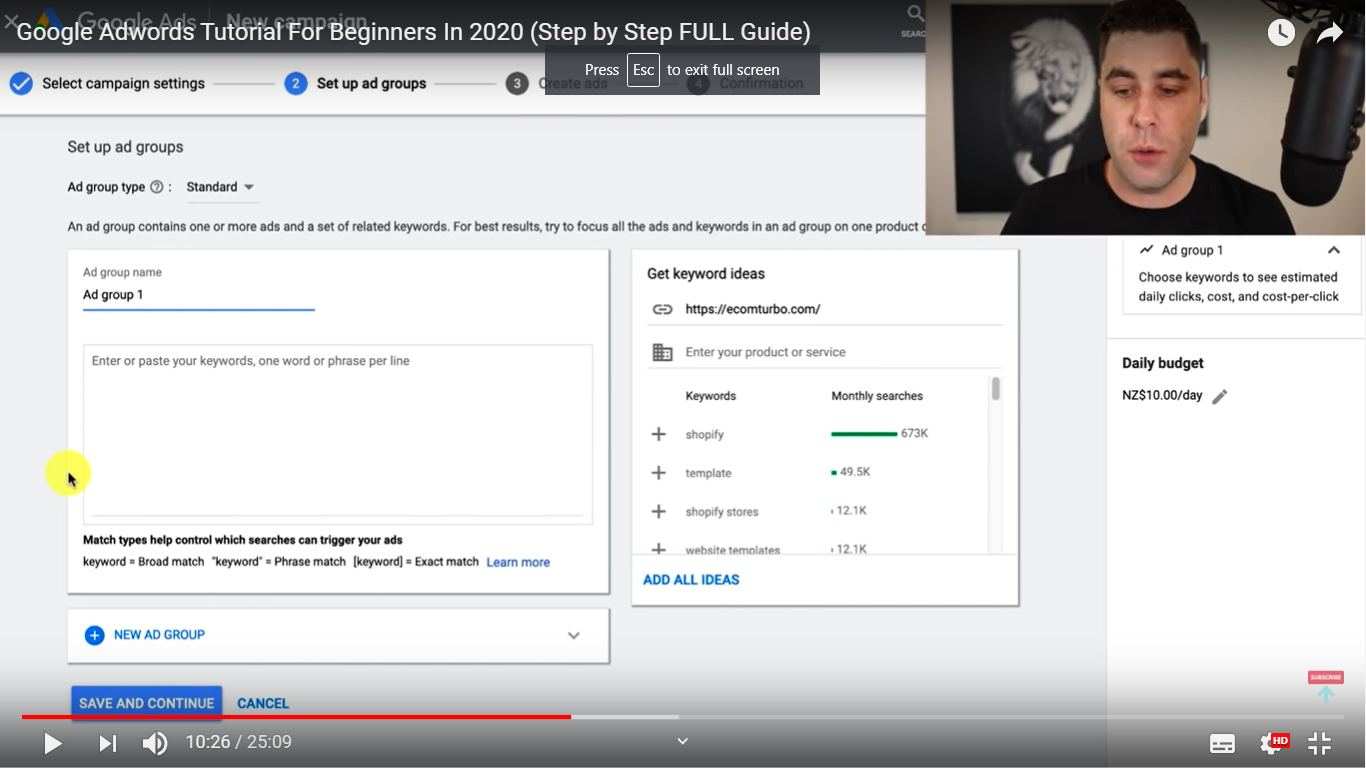The width and height of the screenshot is (1366, 768).
Task: Click Add All Ideas
Action: pyautogui.click(x=691, y=580)
